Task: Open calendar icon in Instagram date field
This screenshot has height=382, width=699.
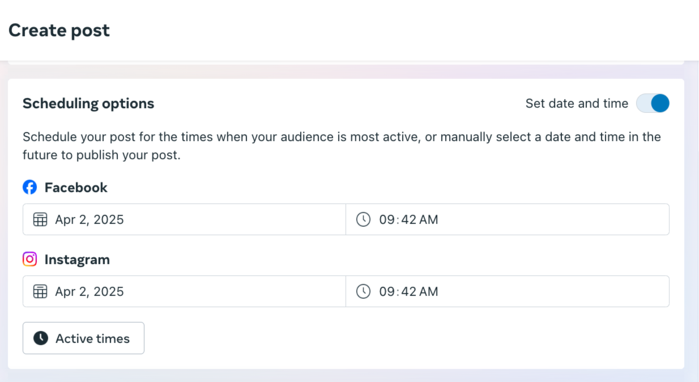Action: 40,292
